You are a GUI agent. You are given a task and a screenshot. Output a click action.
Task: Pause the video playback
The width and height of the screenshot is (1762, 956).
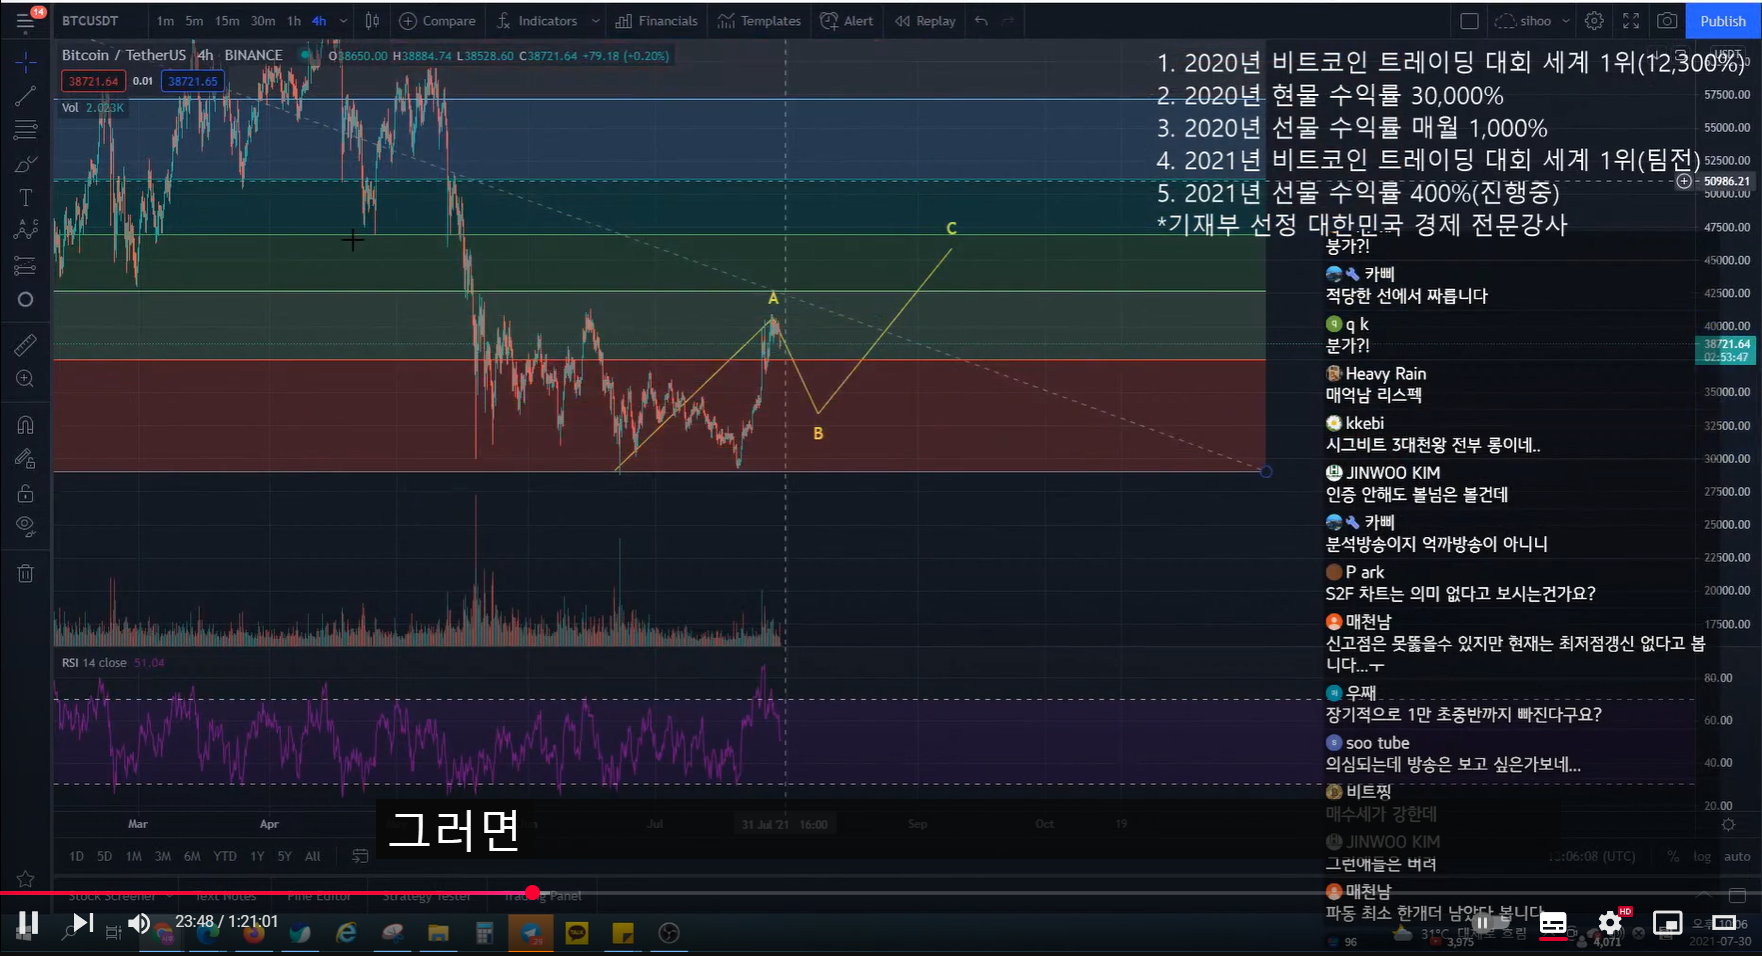28,922
